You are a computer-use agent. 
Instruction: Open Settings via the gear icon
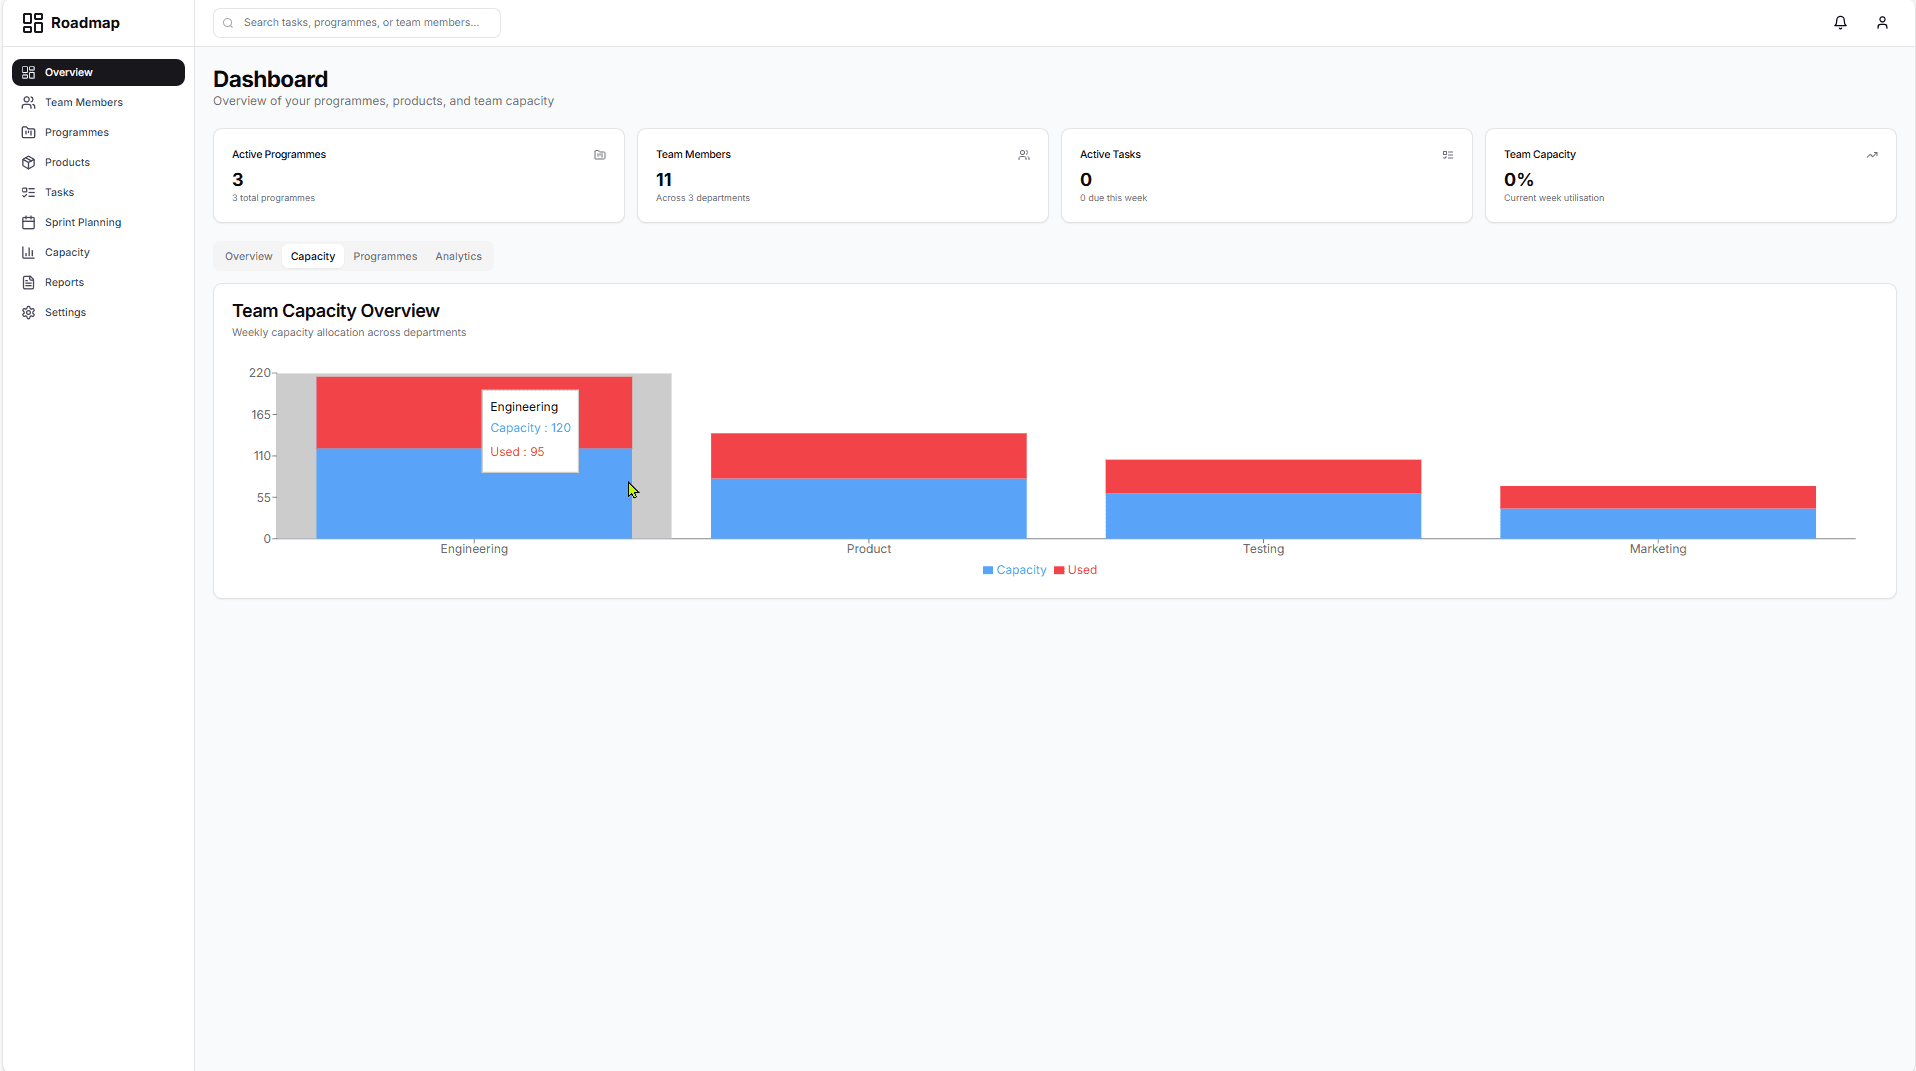tap(27, 312)
